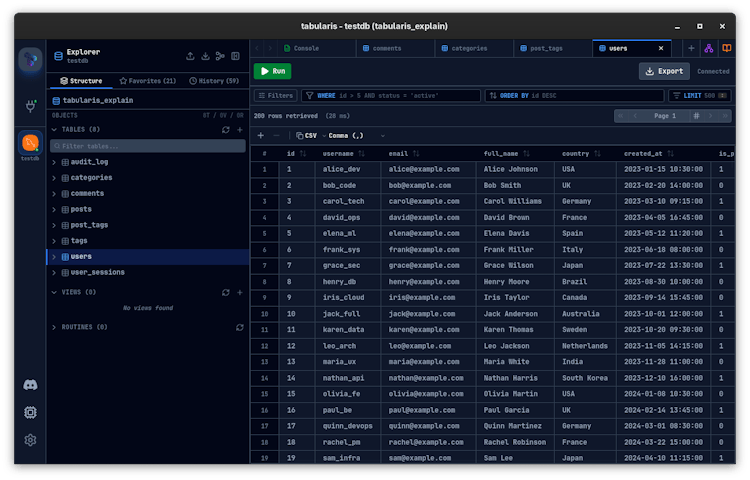The height and width of the screenshot is (480, 750).
Task: Sort by the full_name column
Action: [x=527, y=154]
